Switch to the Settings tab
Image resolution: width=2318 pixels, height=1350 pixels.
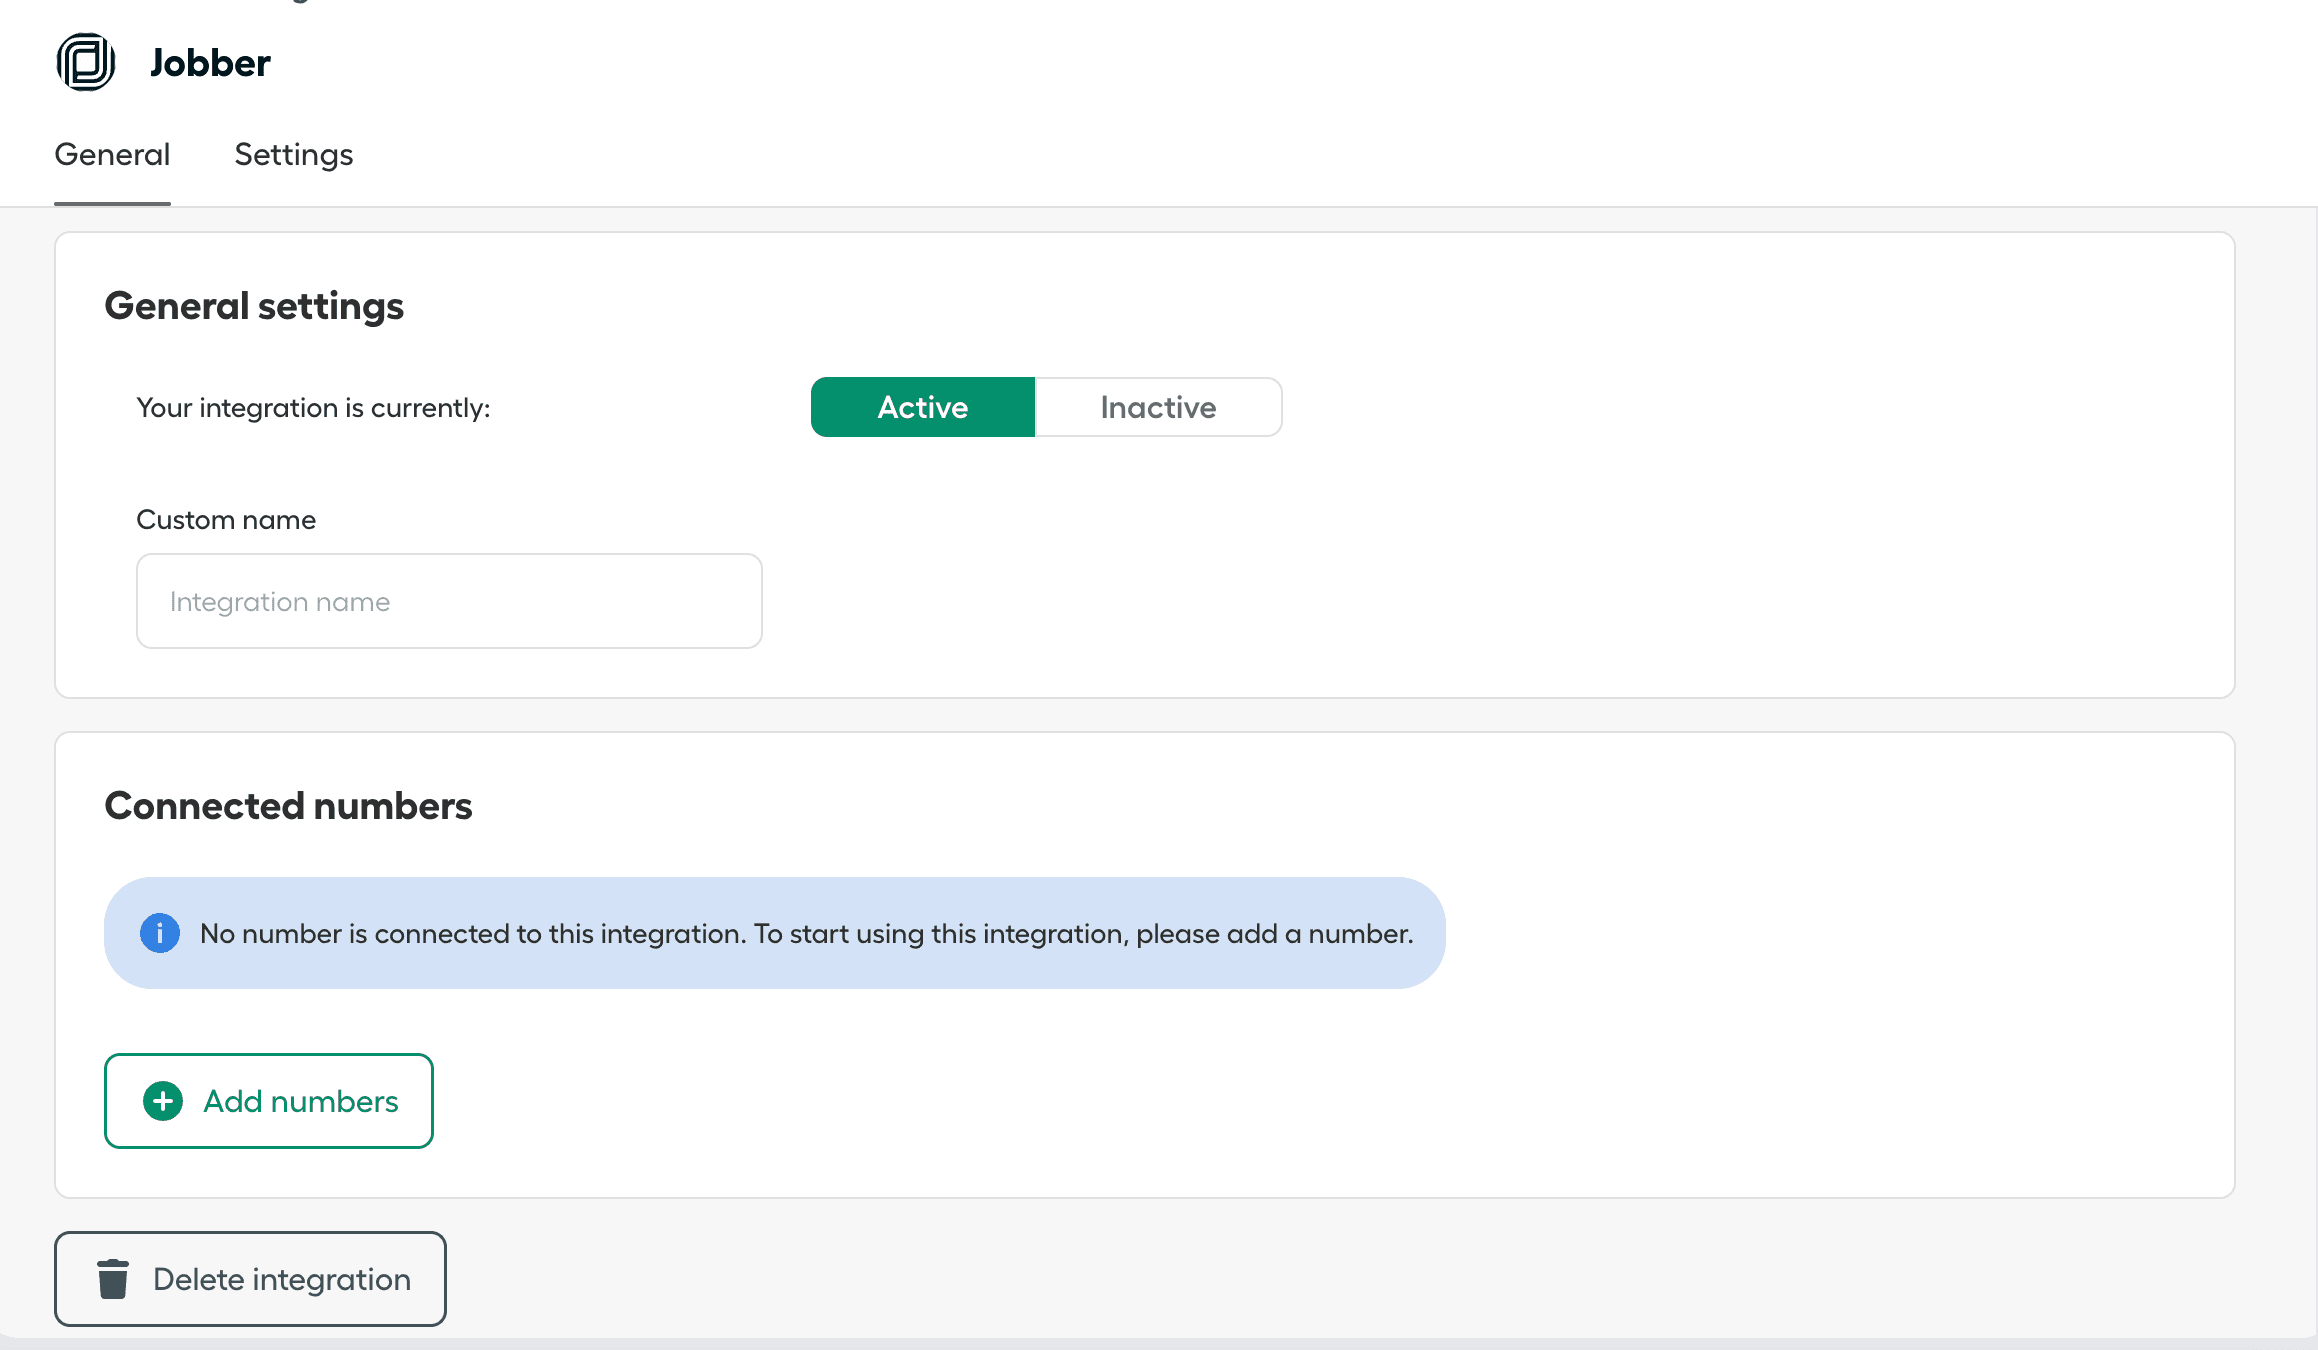pos(293,155)
